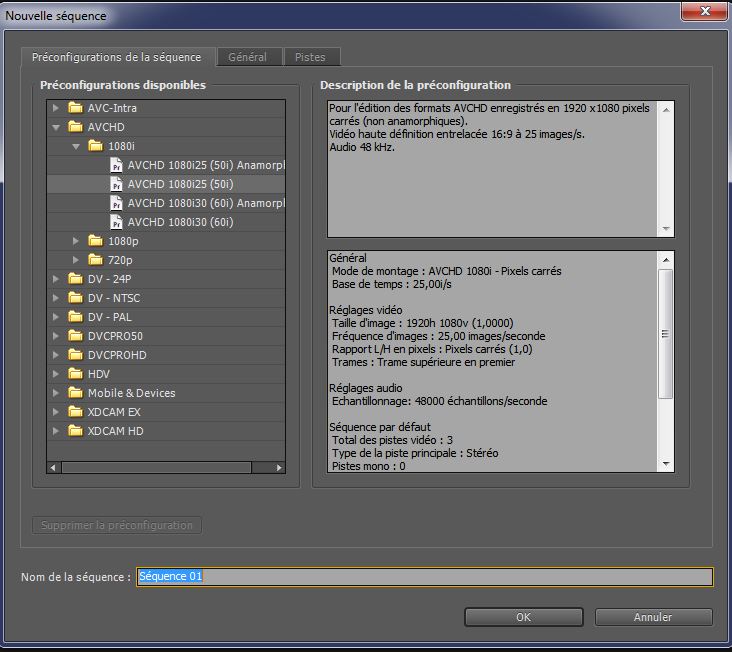Expand the DV - 24P folder arrow
The height and width of the screenshot is (652, 732).
pos(56,279)
